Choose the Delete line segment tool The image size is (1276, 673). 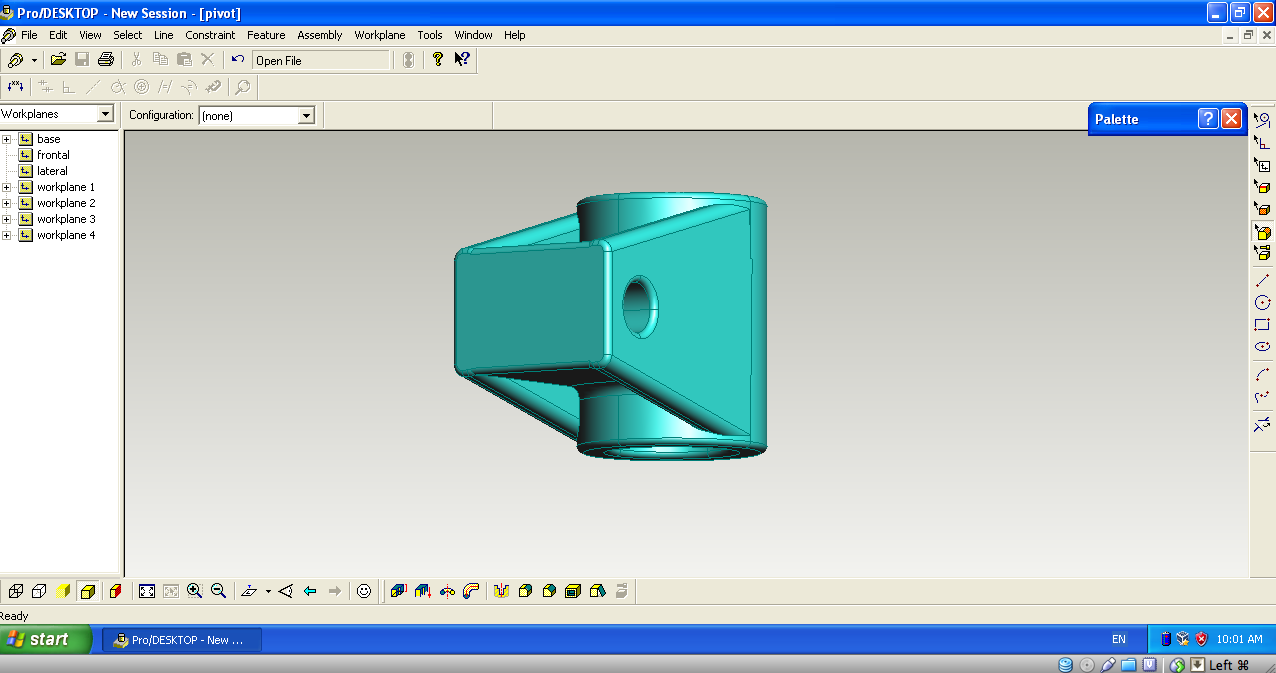point(1262,425)
